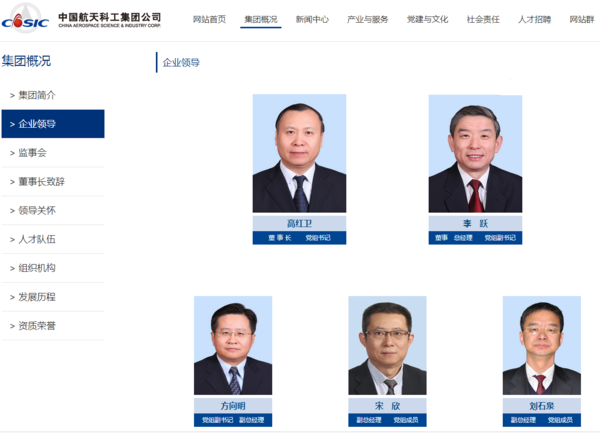
Task: Click the name label 方向明
Action: [x=233, y=406]
